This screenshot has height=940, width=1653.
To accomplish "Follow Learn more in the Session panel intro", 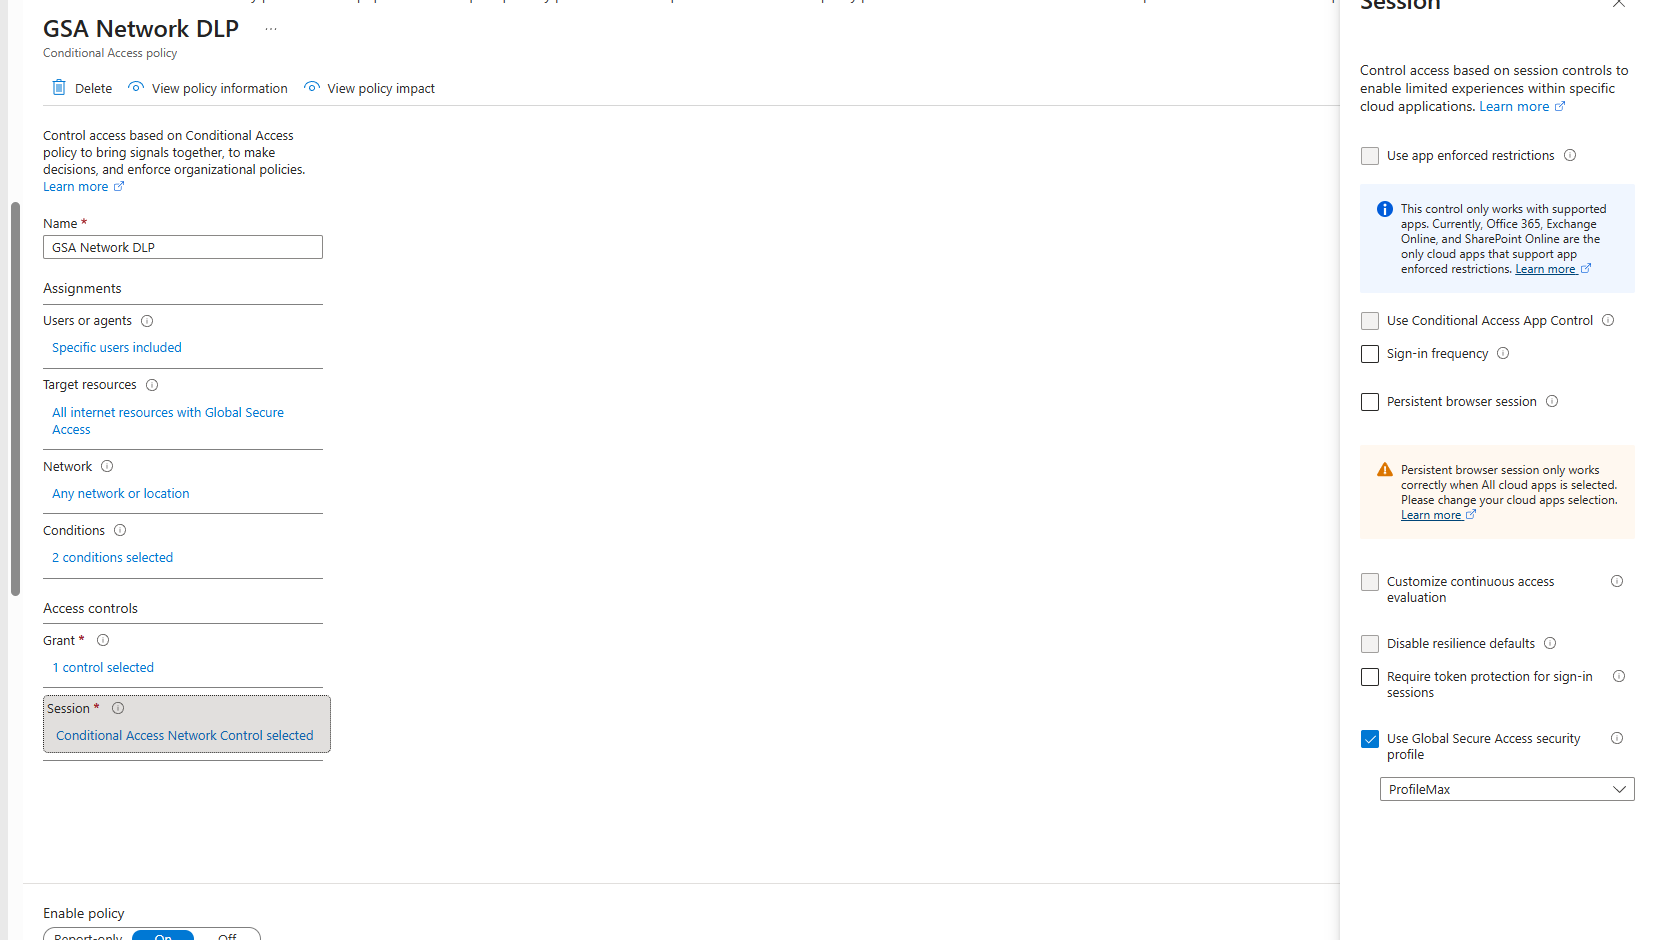I will tap(1522, 107).
